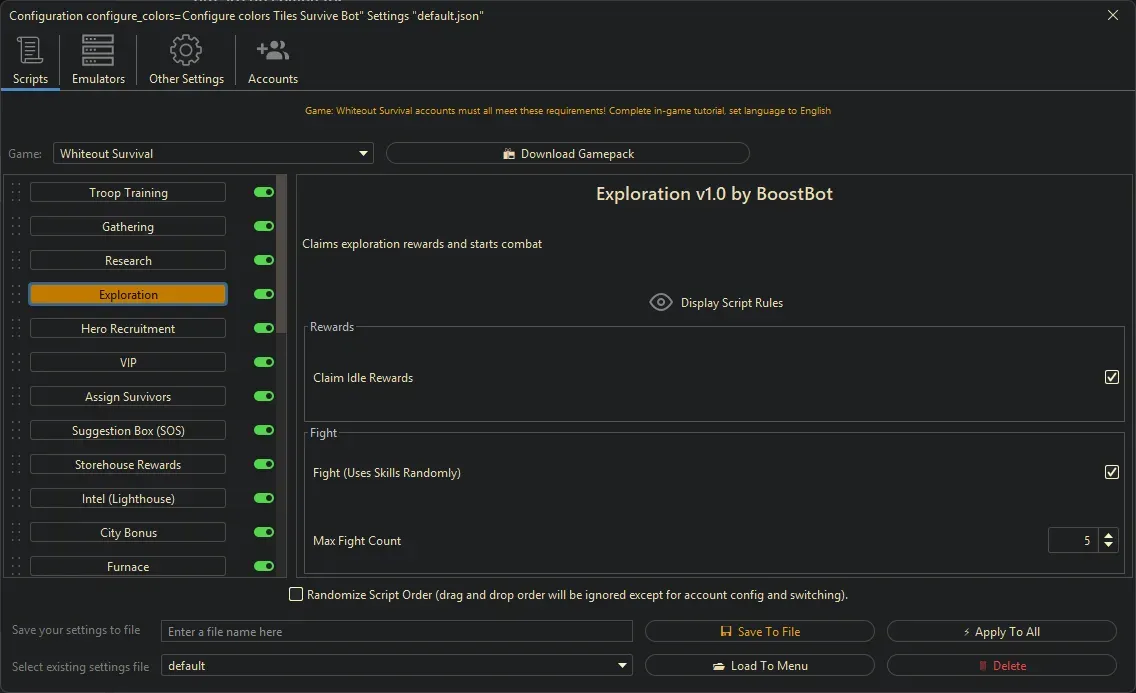Uncheck the Claim Idle Rewards checkbox
The image size is (1136, 693).
(1111, 377)
